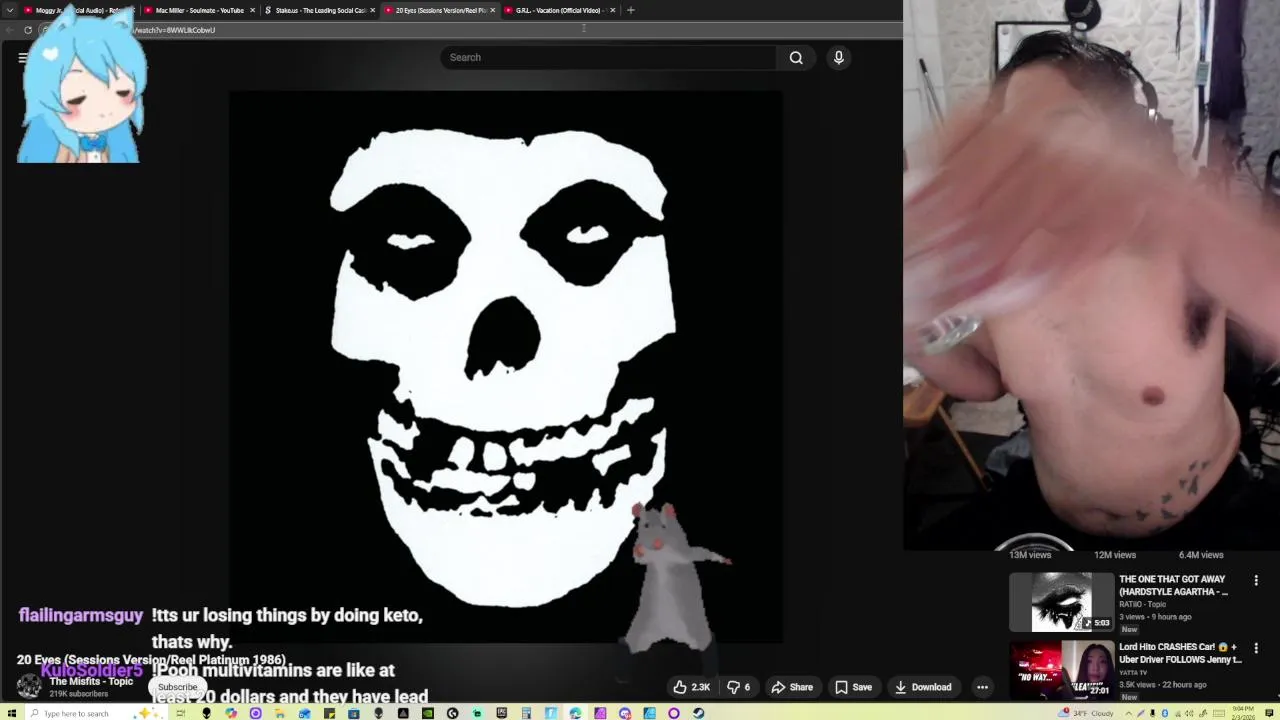Viewport: 1280px width, 720px height.
Task: Close the 20 Eyes tab
Action: pyautogui.click(x=492, y=10)
